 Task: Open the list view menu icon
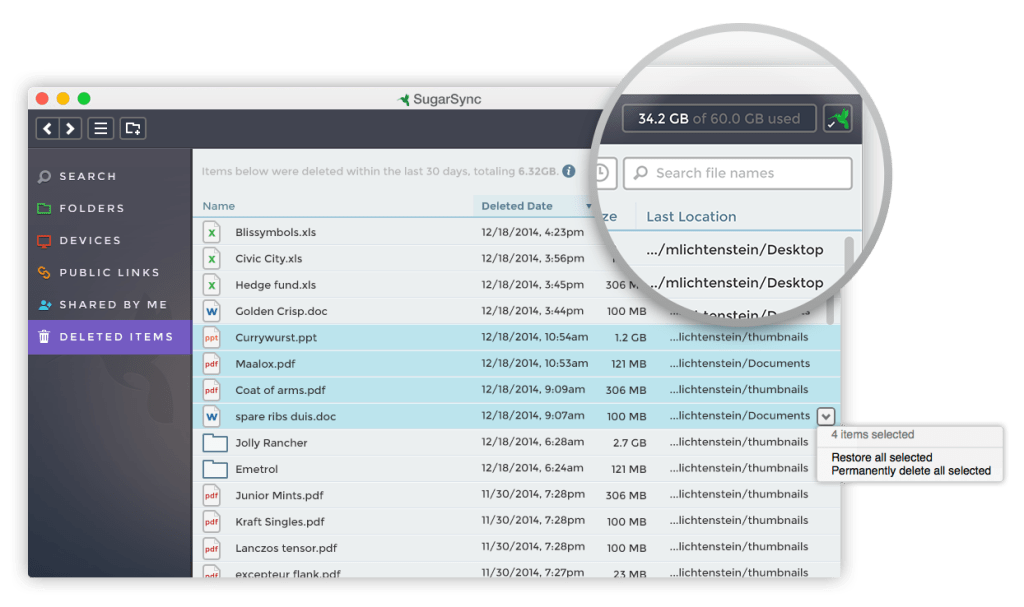[101, 128]
